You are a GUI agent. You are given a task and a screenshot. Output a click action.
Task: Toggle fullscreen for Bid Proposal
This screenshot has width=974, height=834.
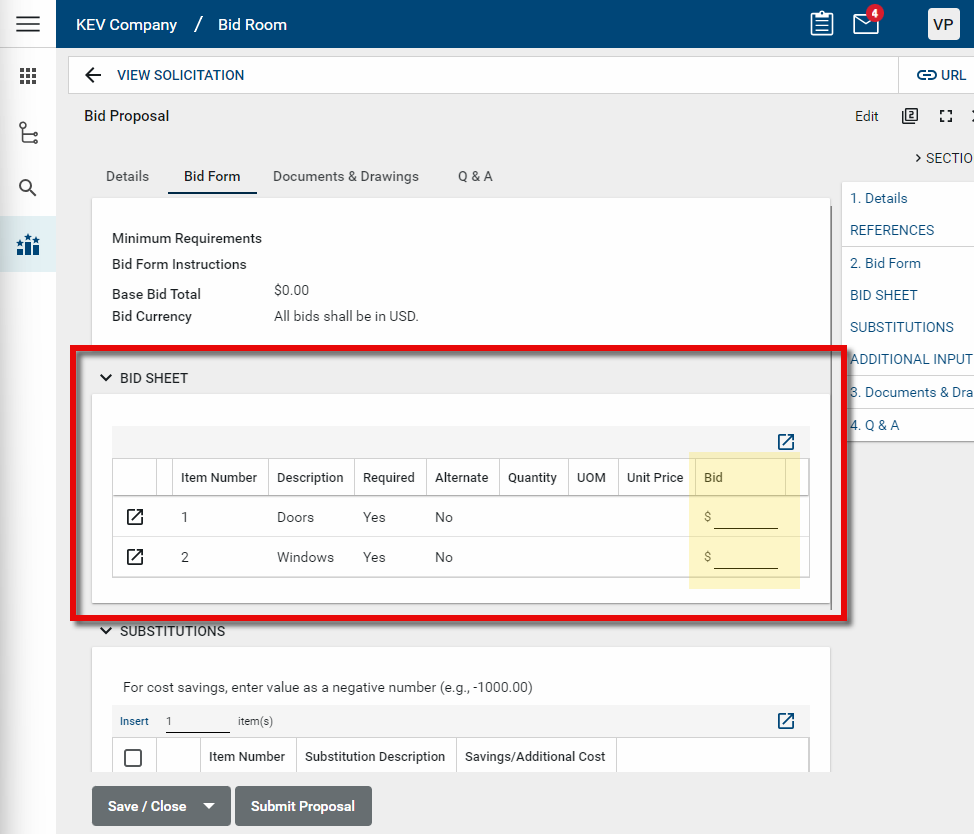[x=946, y=116]
